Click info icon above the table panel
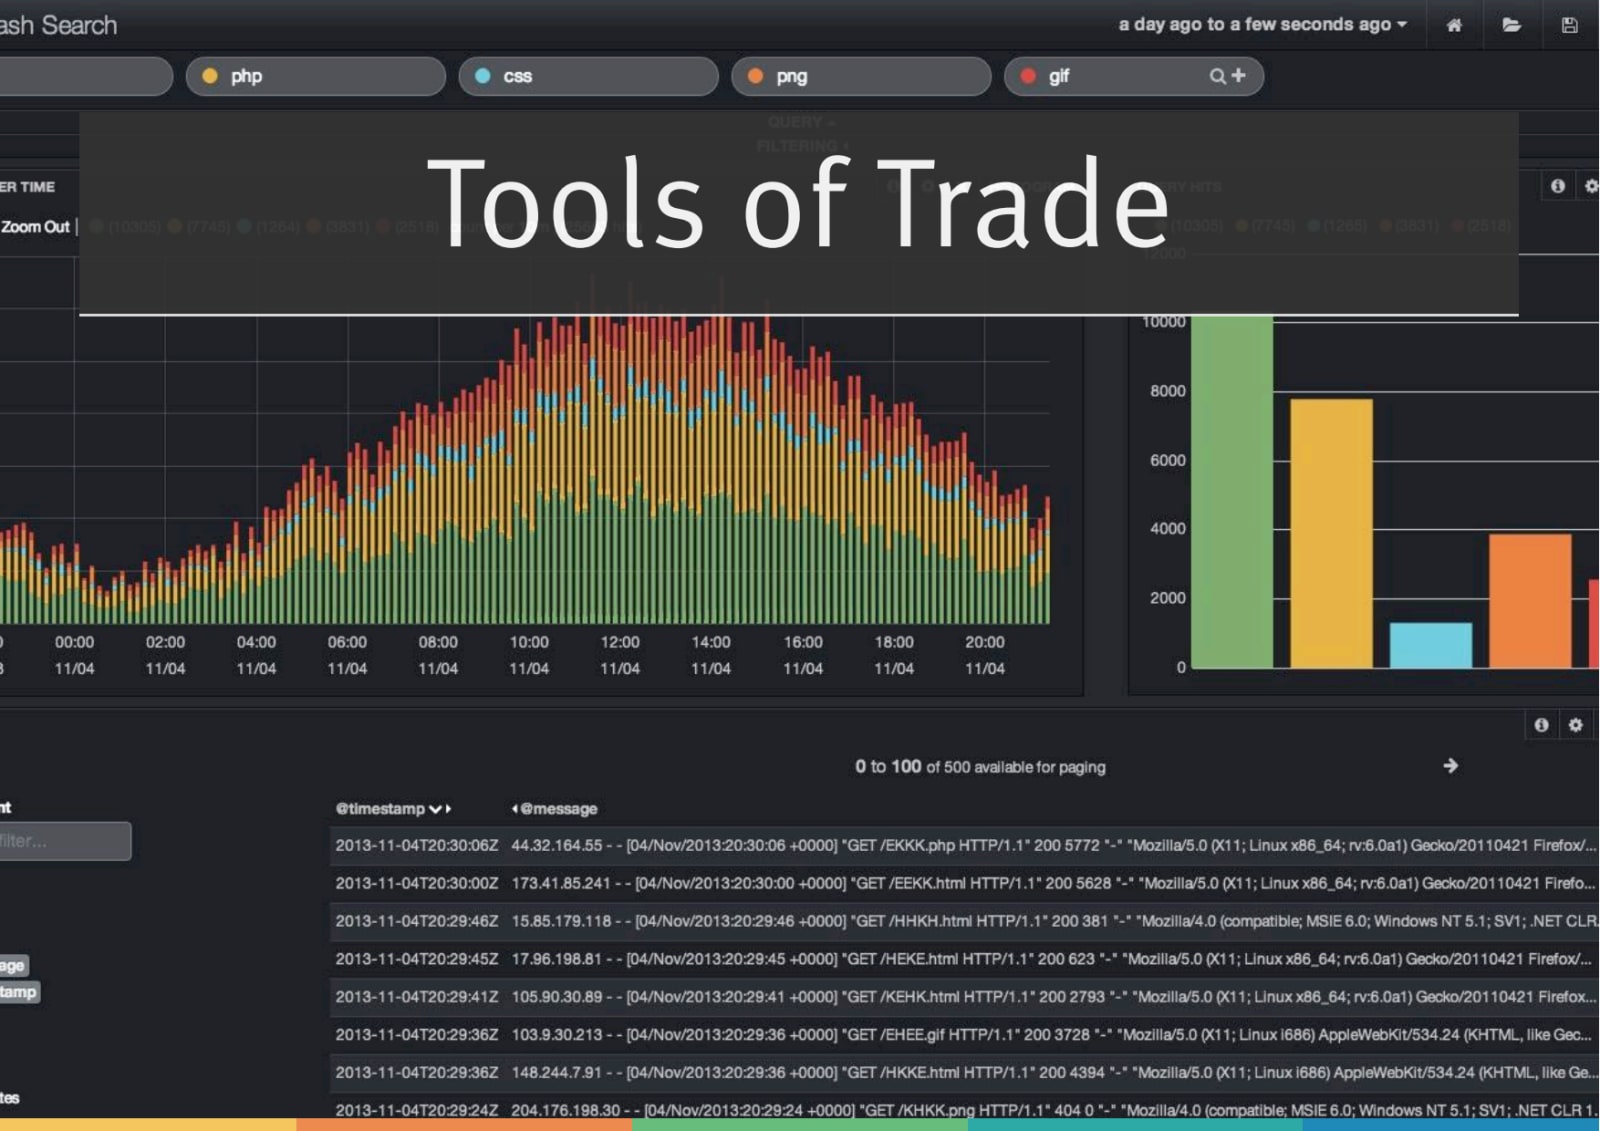 coord(1541,725)
